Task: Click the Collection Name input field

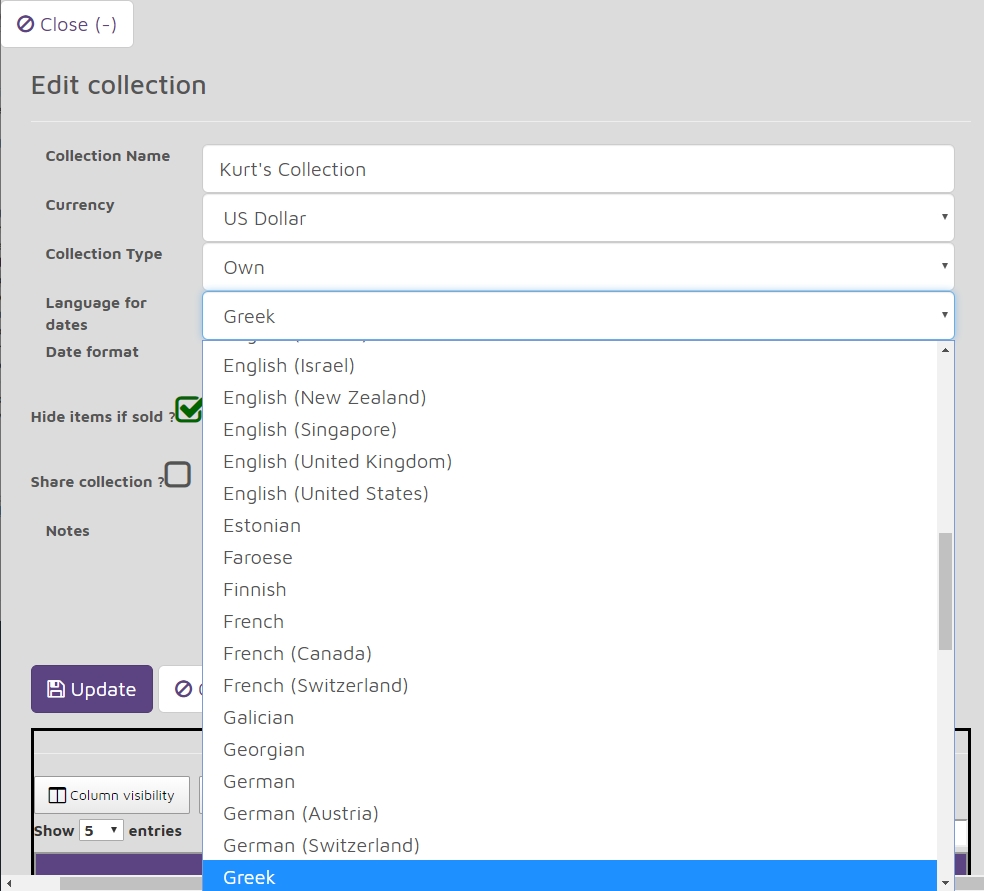Action: pos(578,169)
